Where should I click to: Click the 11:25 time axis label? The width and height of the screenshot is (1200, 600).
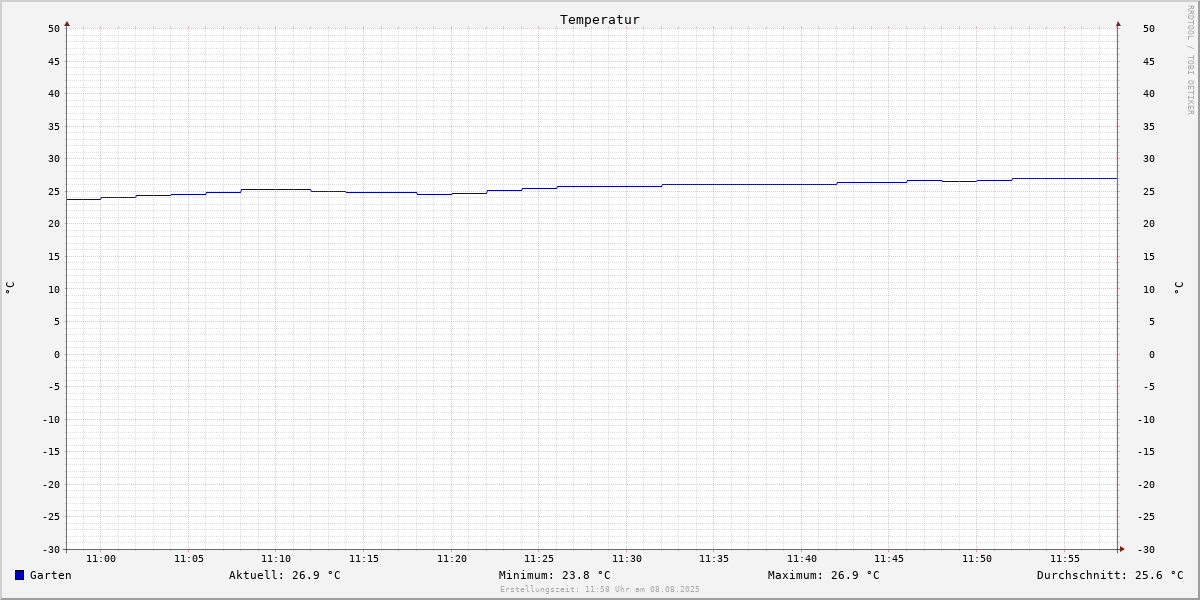click(x=539, y=559)
